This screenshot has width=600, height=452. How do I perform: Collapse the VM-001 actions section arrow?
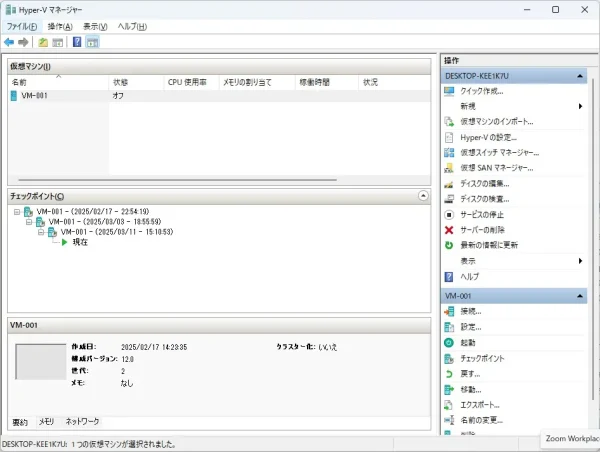coord(580,296)
